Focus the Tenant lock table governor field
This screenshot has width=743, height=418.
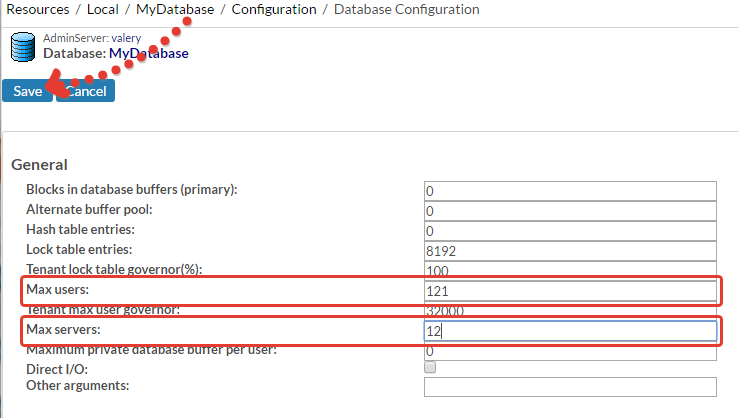click(x=570, y=270)
